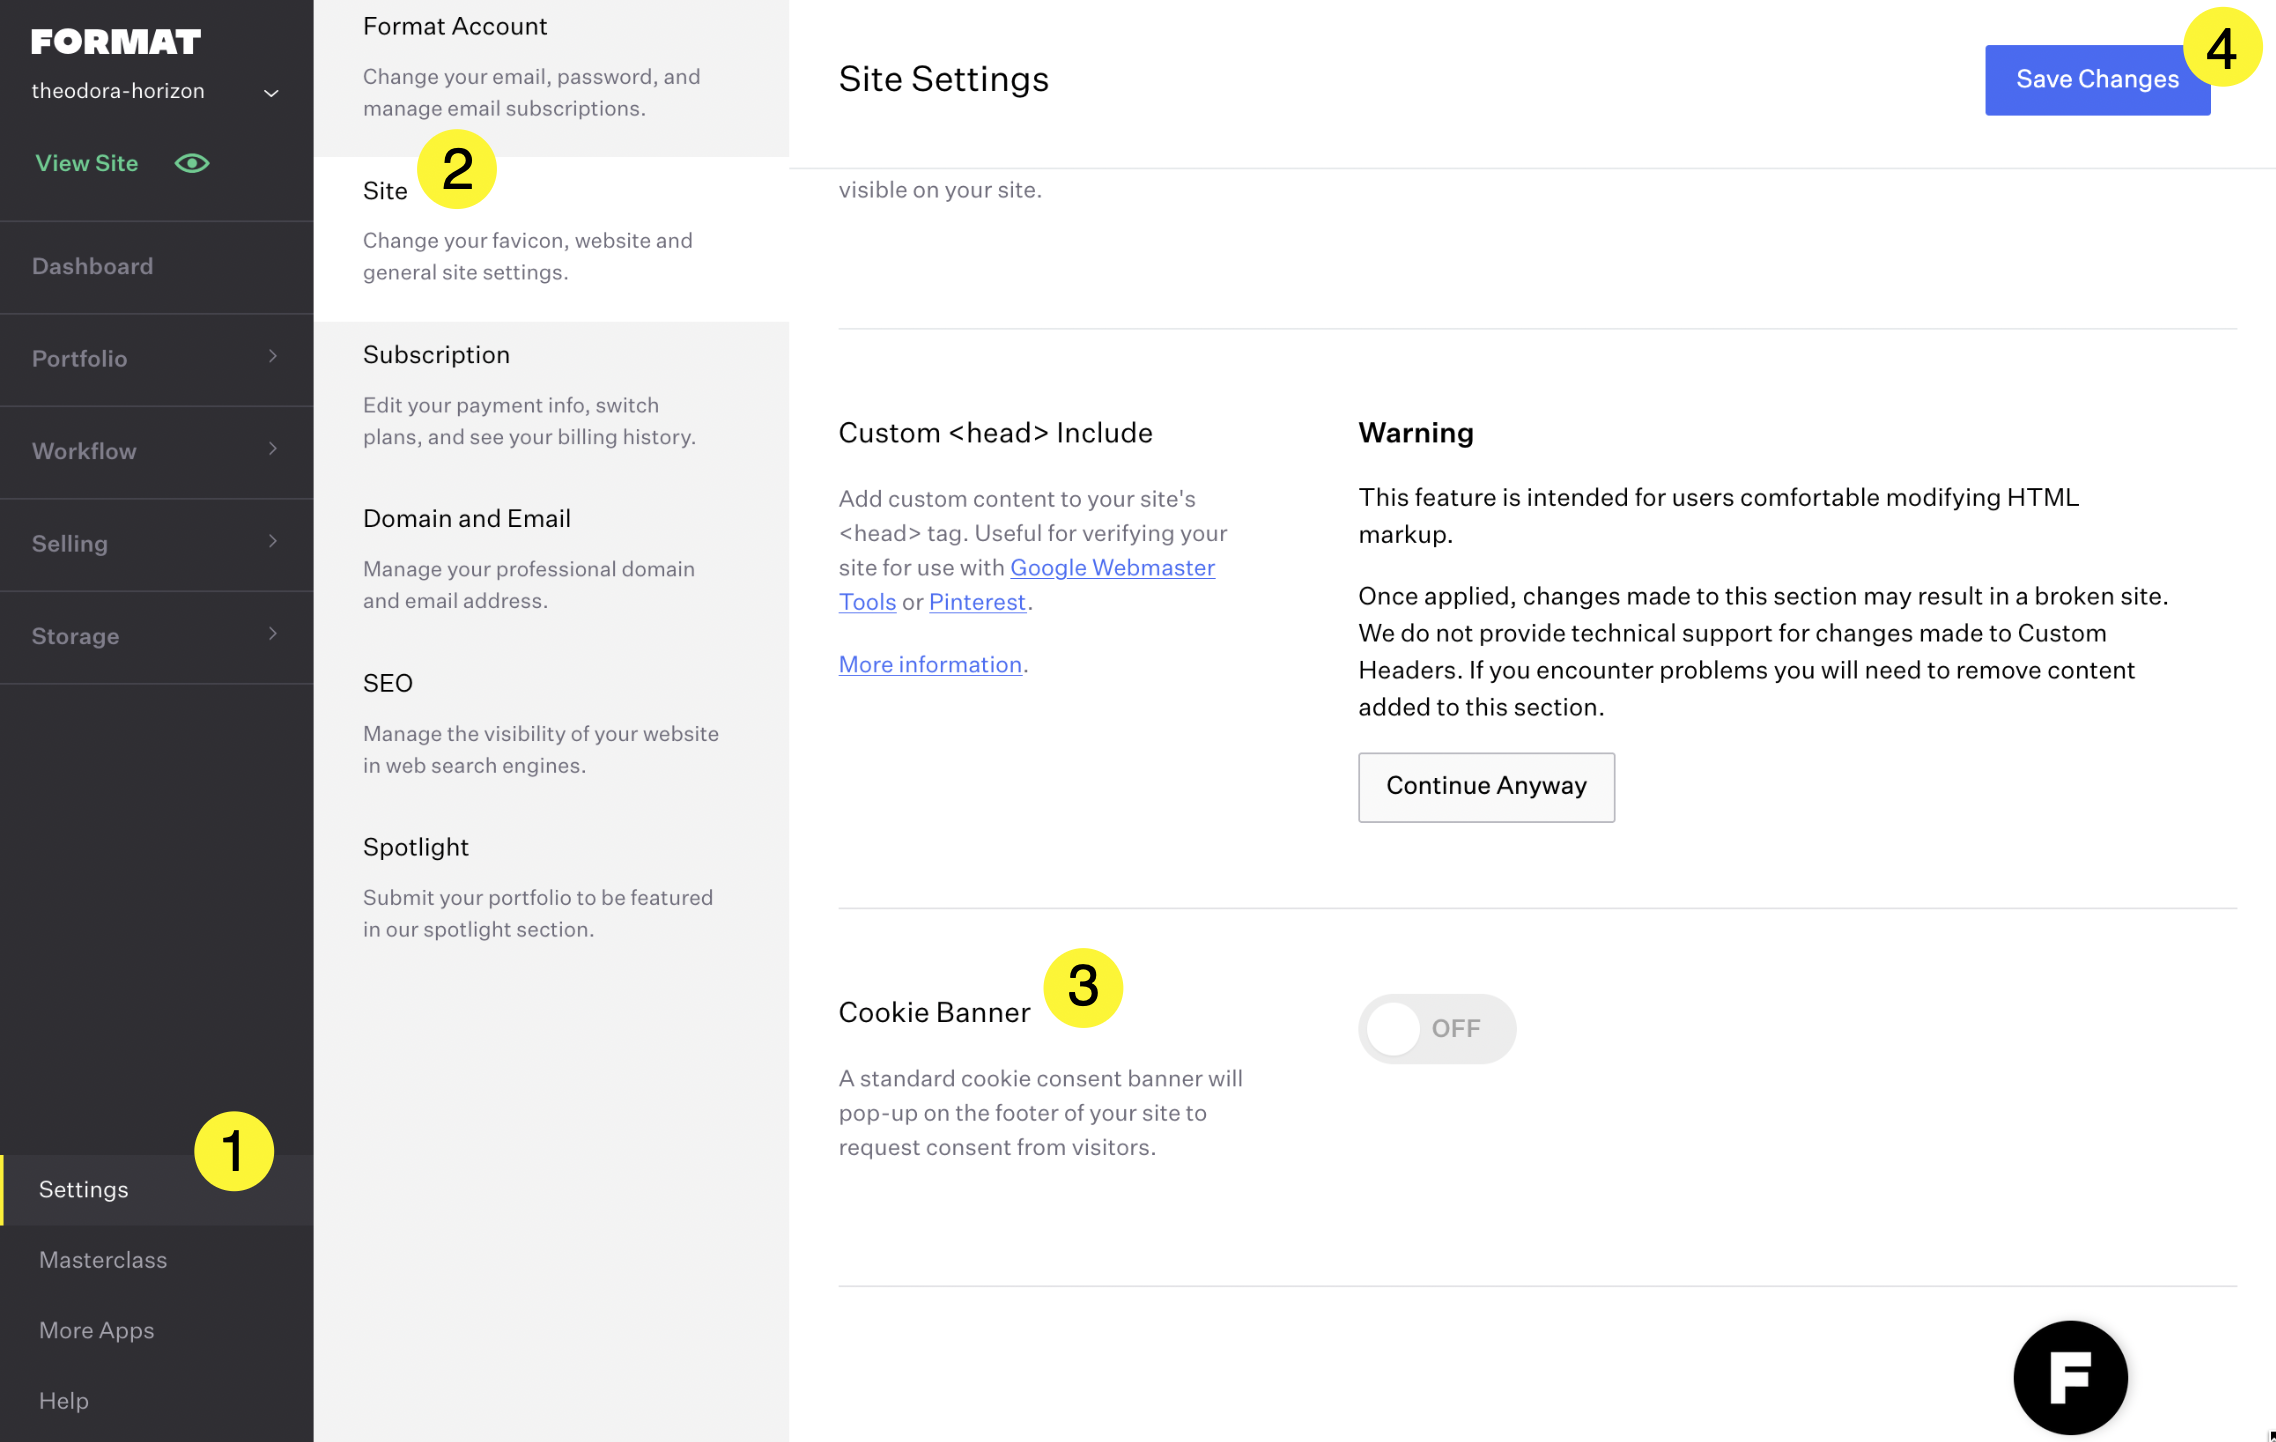Click the eye icon beside View Site
Image resolution: width=2276 pixels, height=1442 pixels.
pyautogui.click(x=191, y=162)
